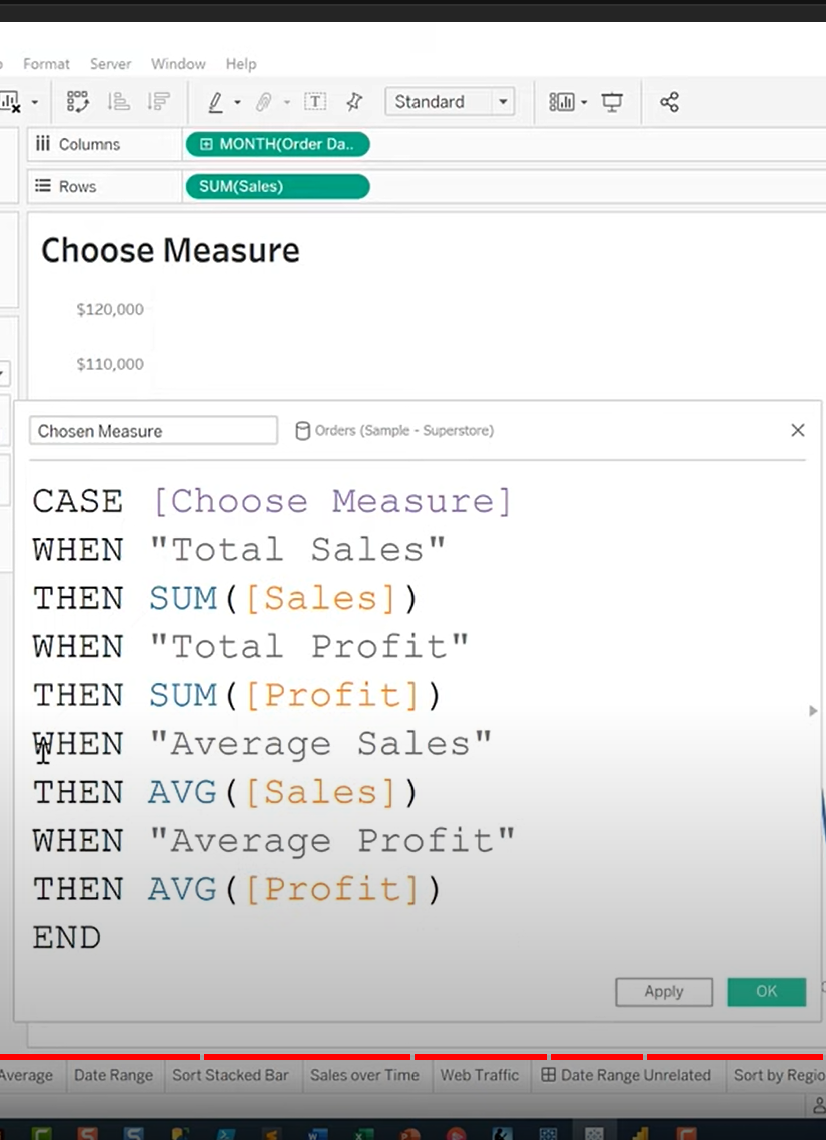Click the group members paperclip icon
This screenshot has height=1140, width=826.
click(x=264, y=101)
